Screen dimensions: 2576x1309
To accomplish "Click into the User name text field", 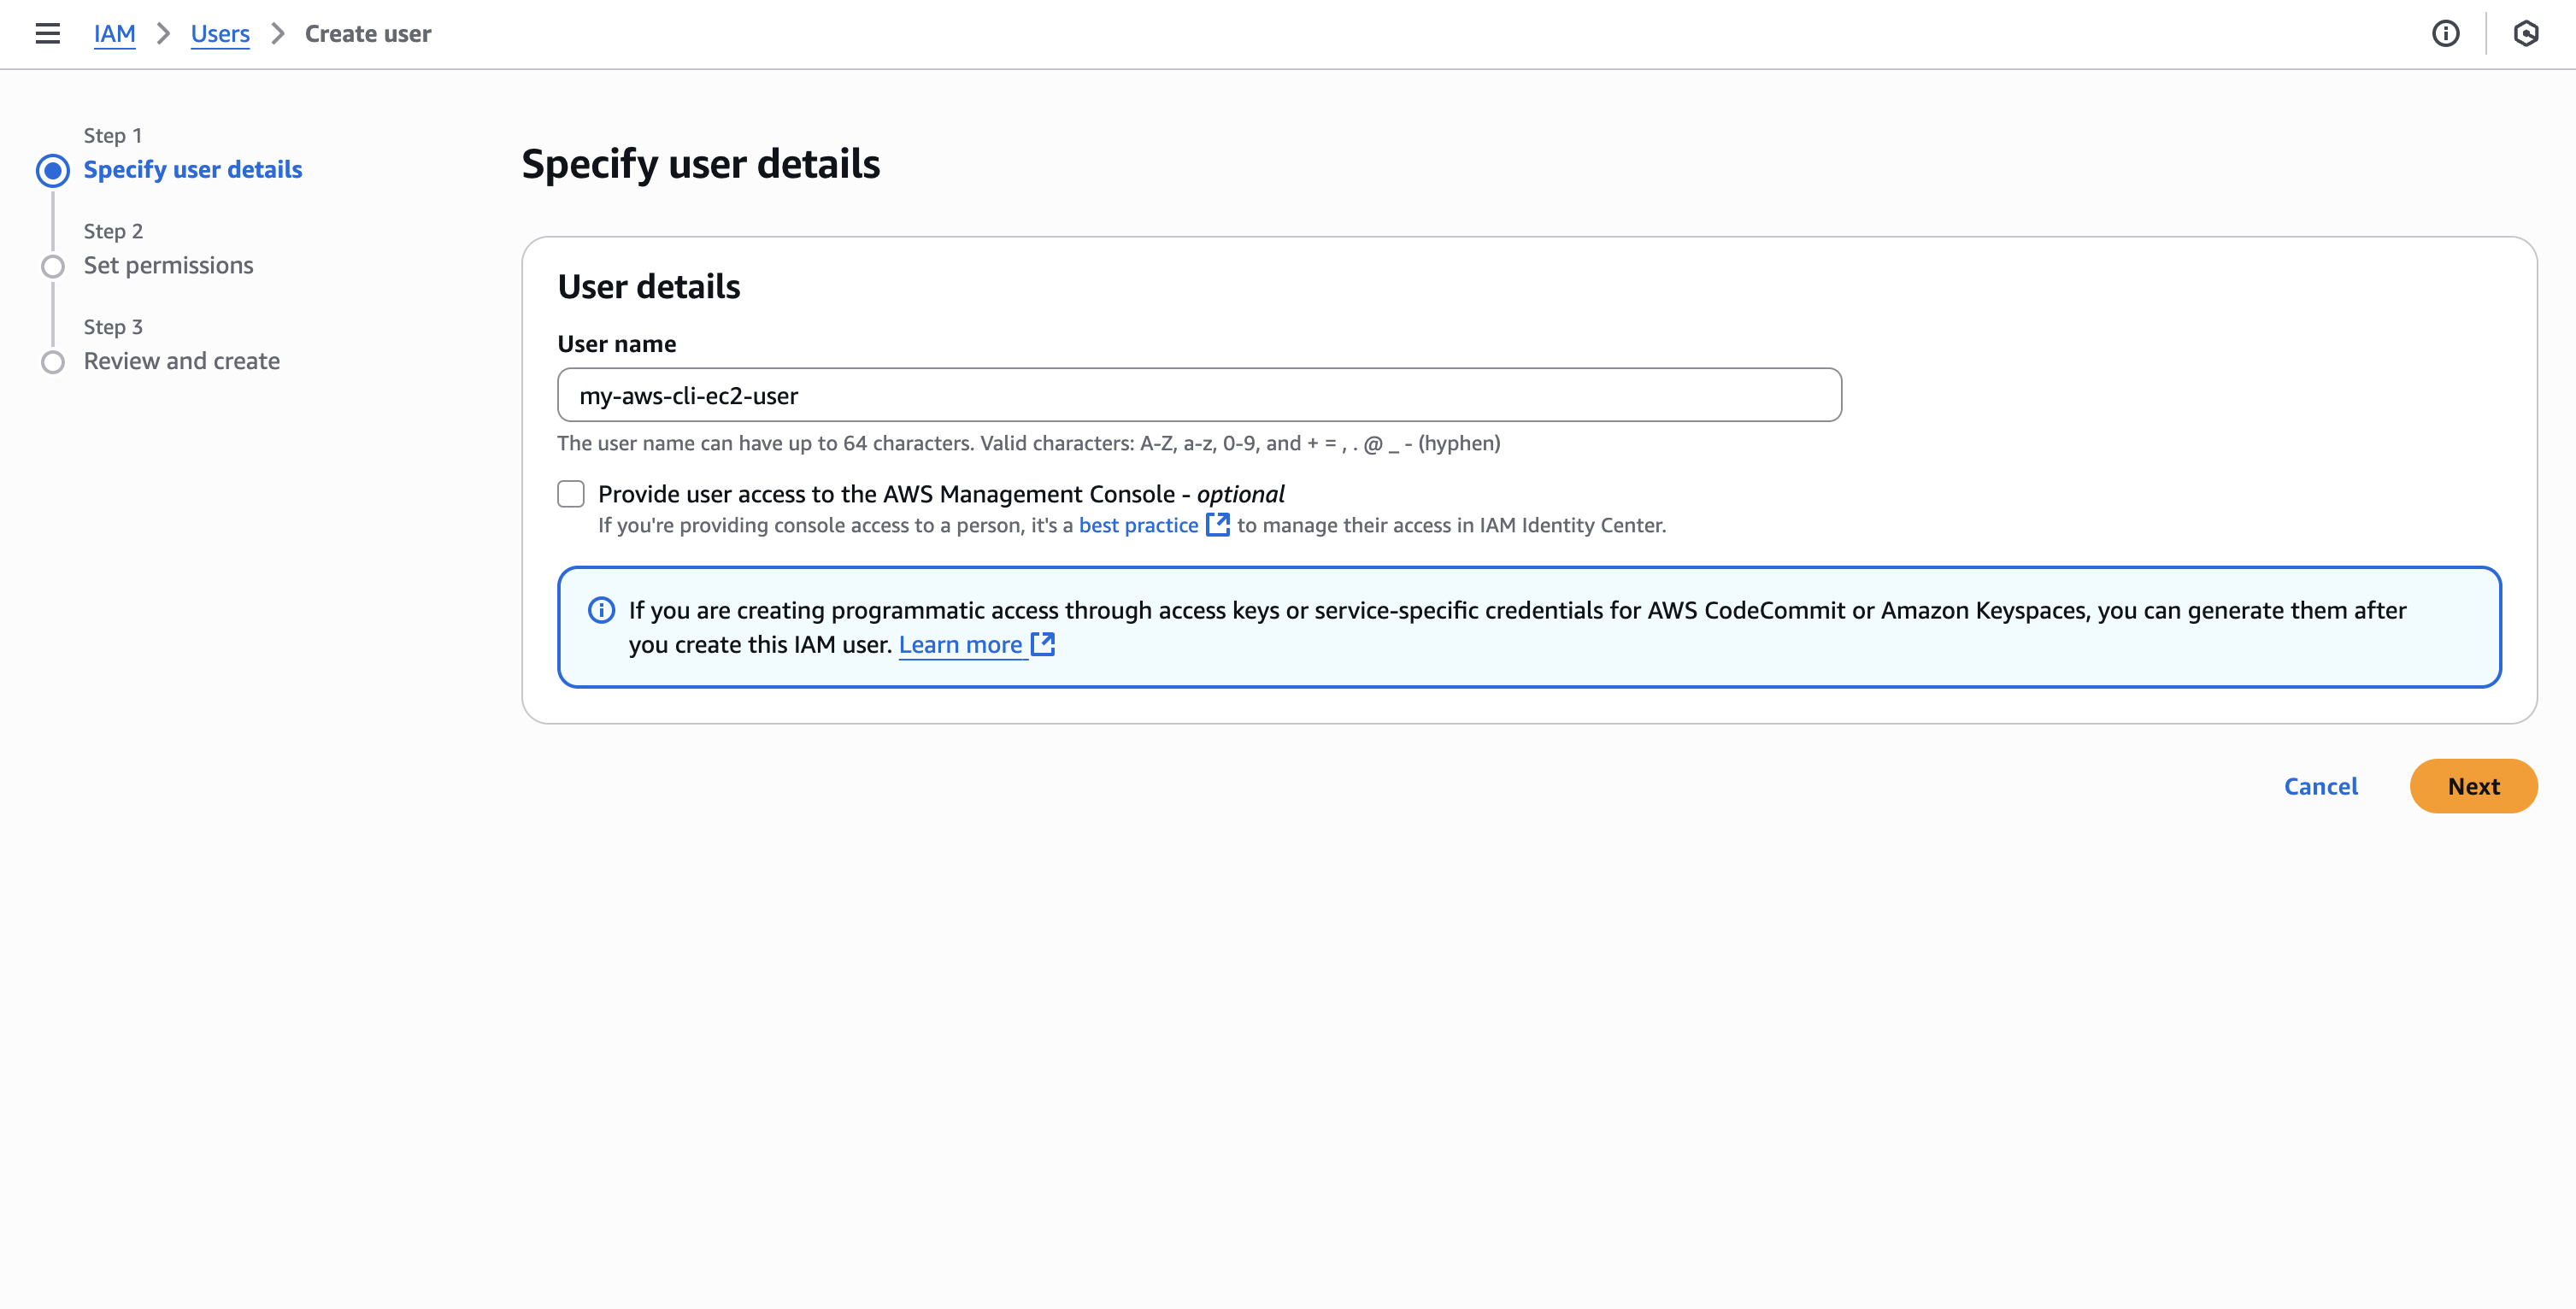I will click(x=1198, y=395).
